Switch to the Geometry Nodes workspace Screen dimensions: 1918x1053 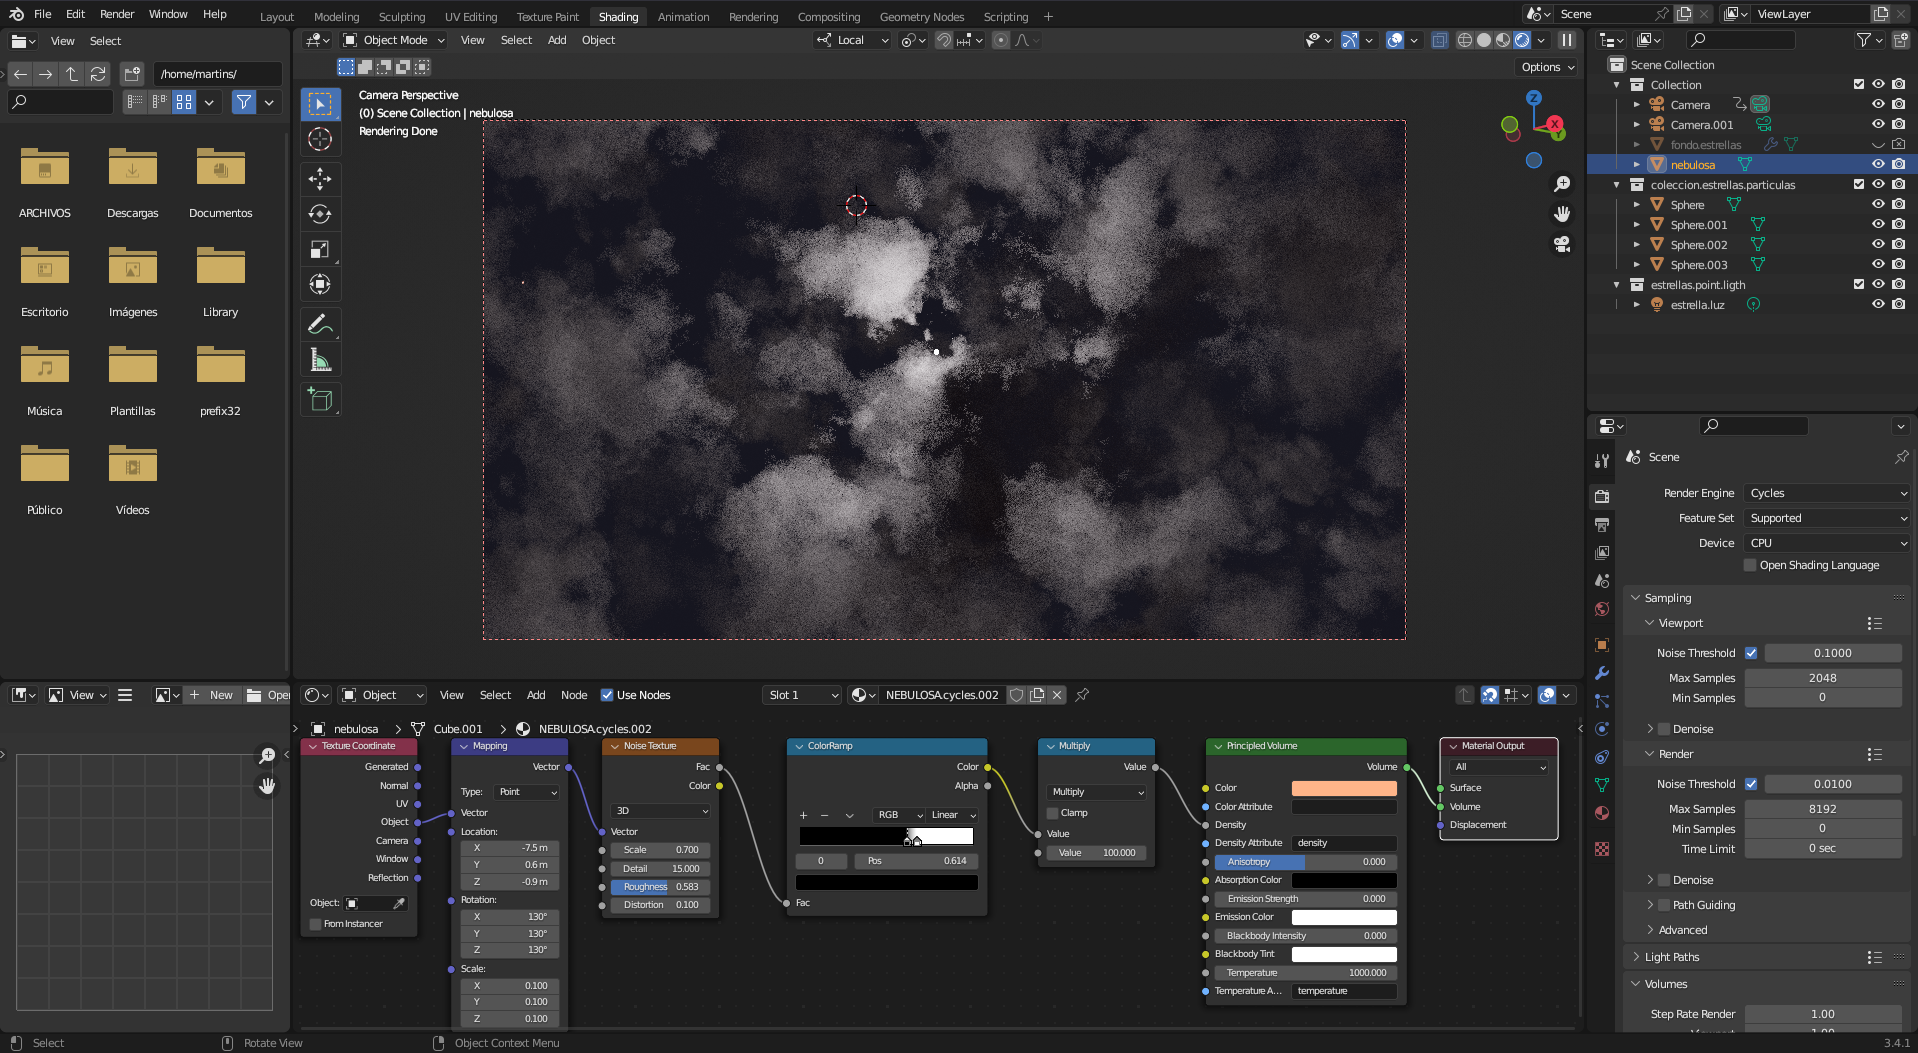point(921,17)
